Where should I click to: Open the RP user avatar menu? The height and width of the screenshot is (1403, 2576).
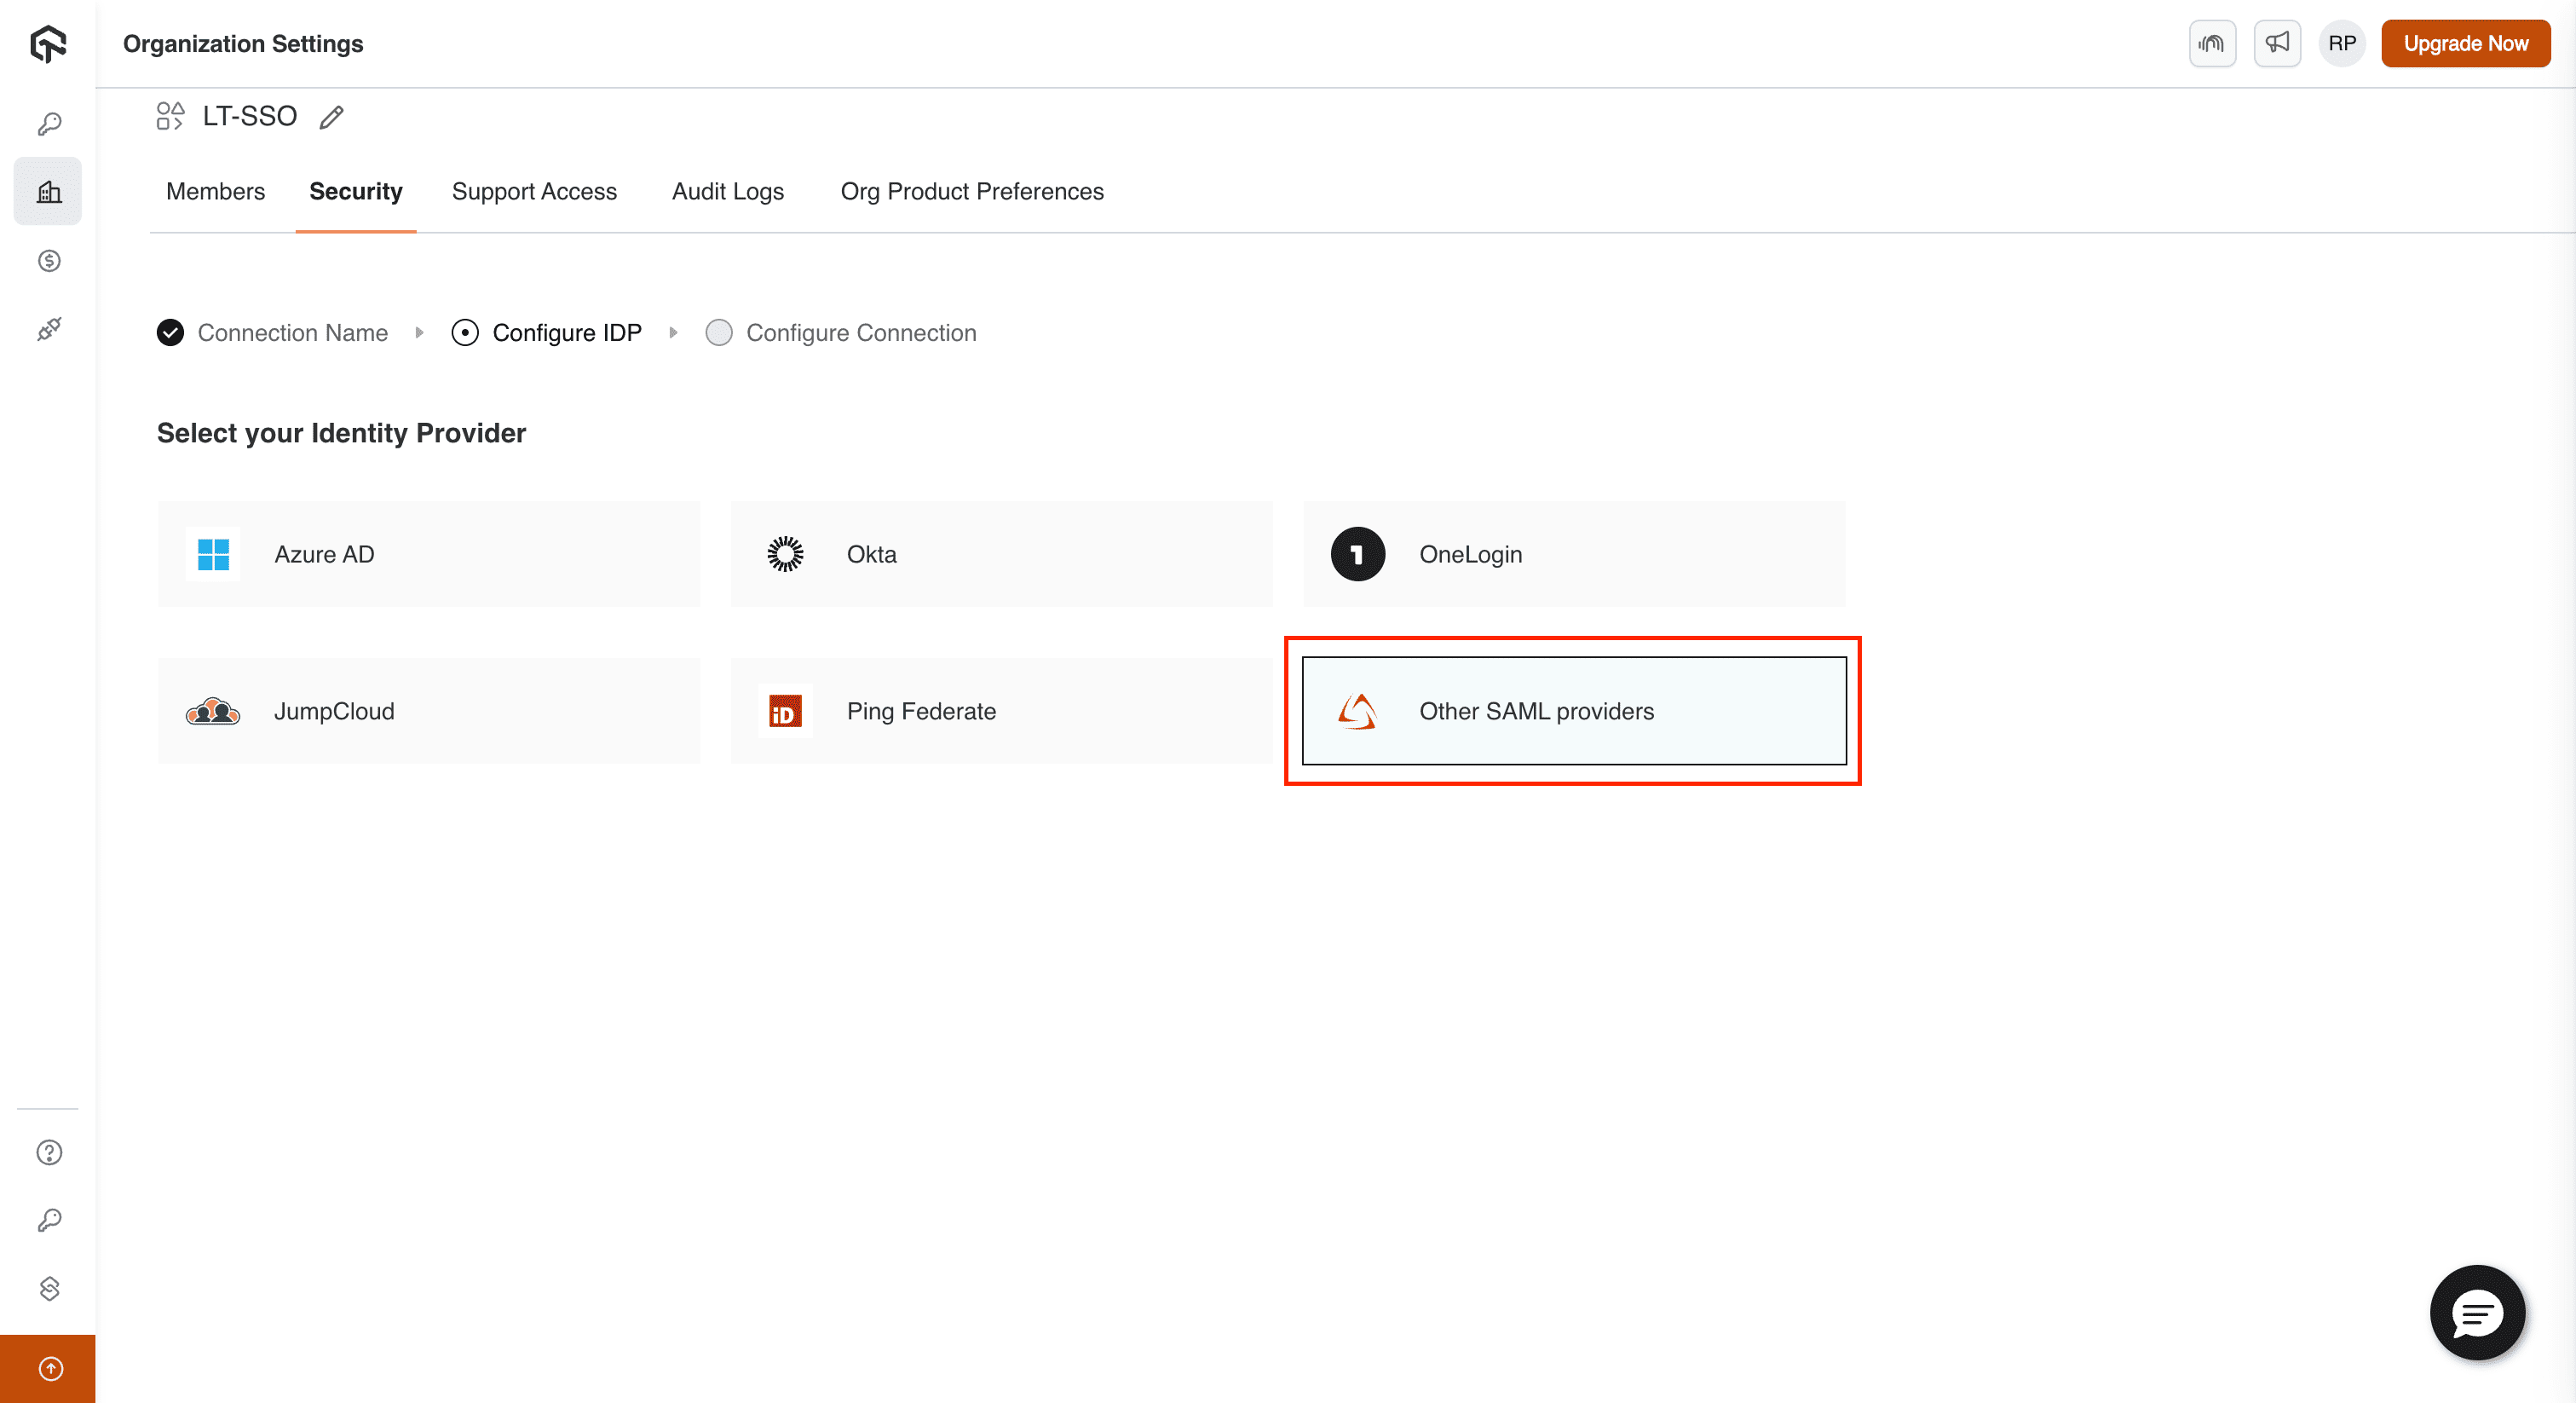pos(2342,43)
